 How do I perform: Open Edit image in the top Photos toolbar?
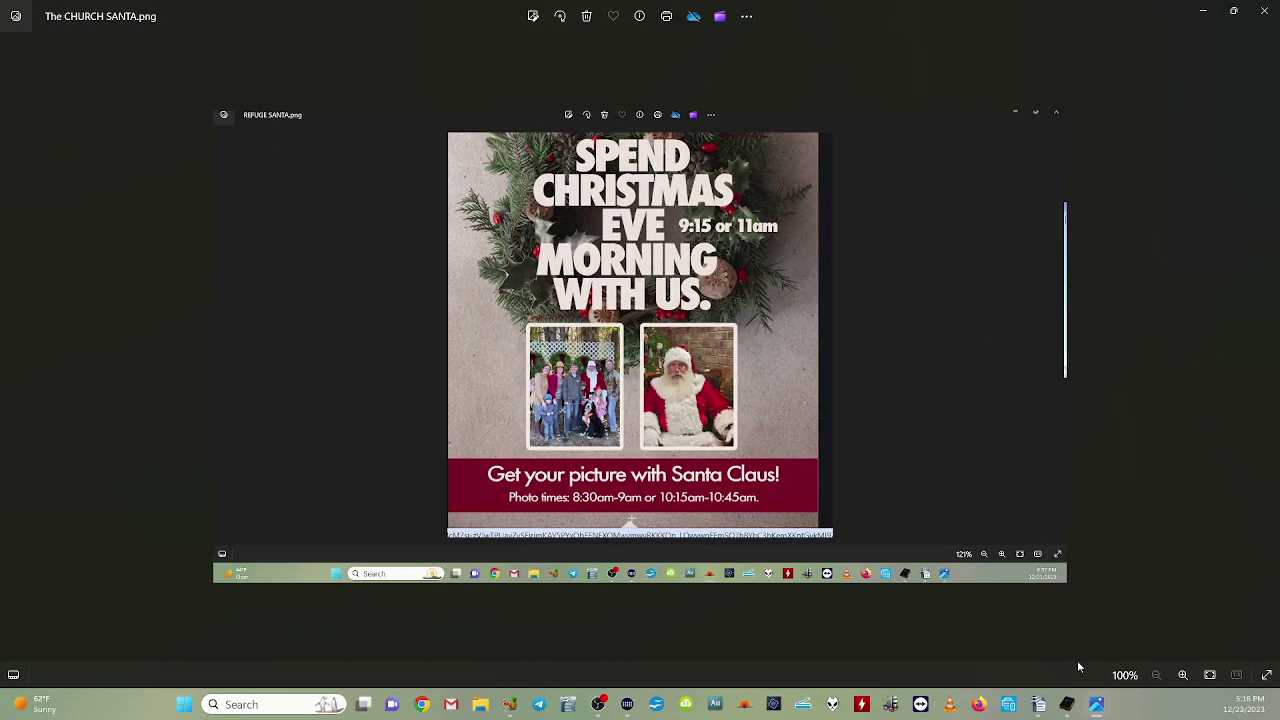click(533, 16)
